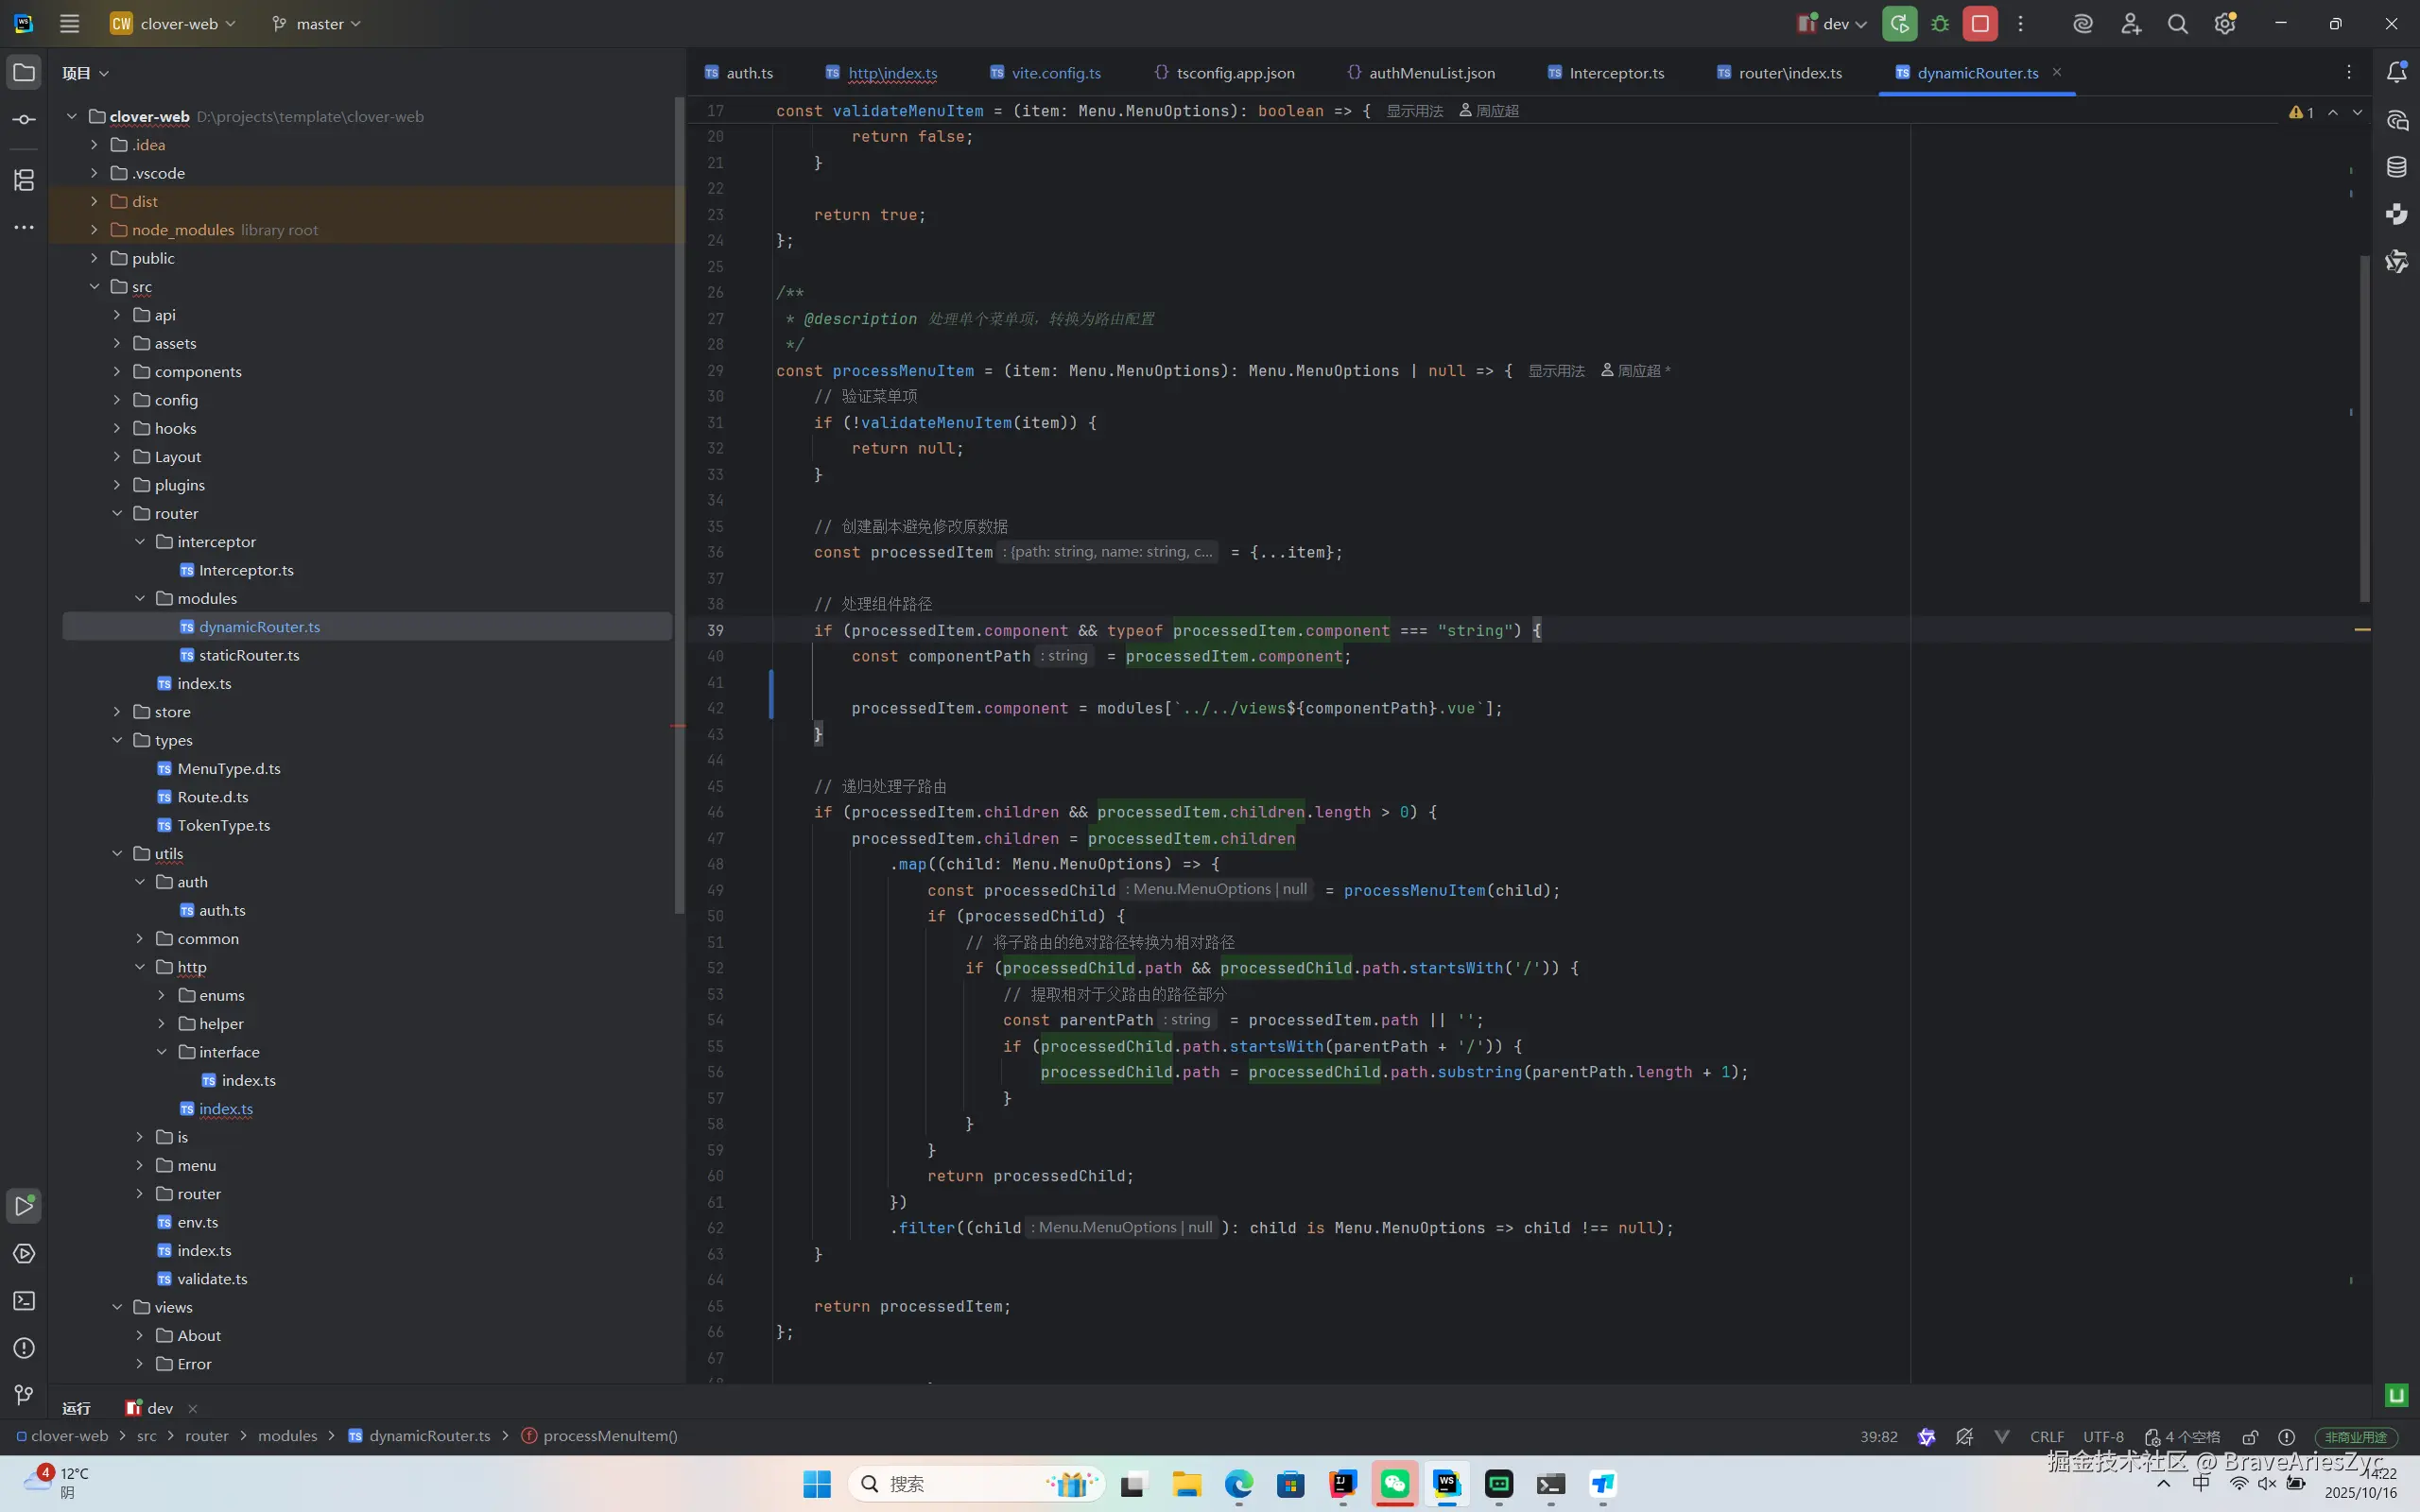The height and width of the screenshot is (1512, 2420).
Task: Click the Debug 'dev' bug icon
Action: (1940, 24)
